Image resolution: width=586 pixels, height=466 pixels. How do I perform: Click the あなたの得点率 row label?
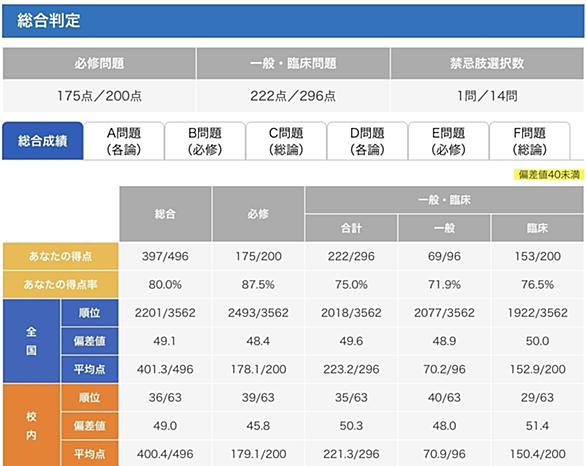[61, 284]
